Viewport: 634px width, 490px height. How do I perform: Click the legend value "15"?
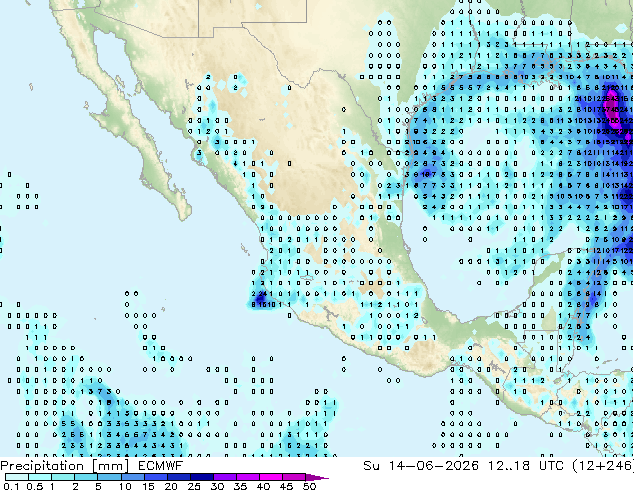point(148,486)
